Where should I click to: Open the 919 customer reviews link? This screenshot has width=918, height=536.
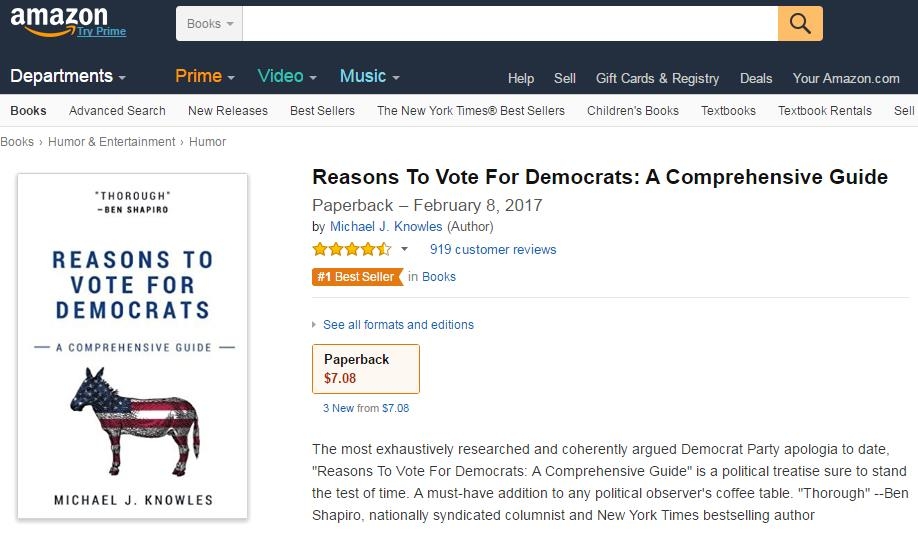click(x=493, y=250)
